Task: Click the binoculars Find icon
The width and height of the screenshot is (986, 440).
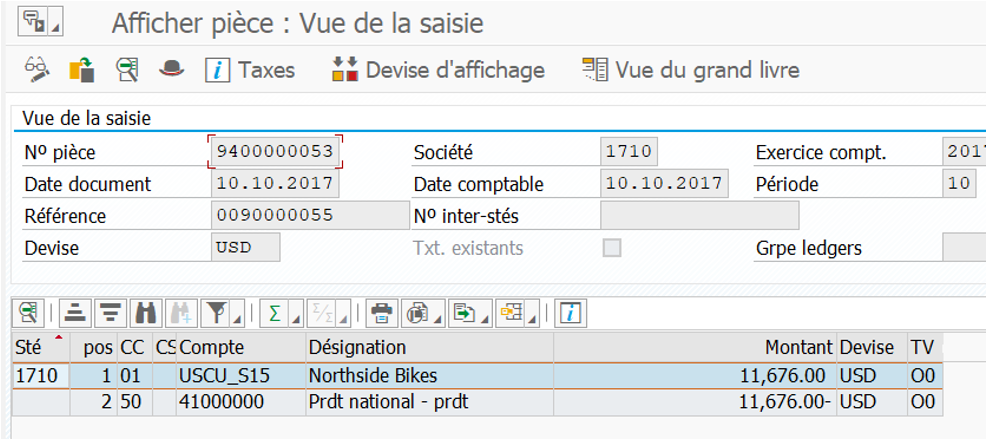Action: click(147, 313)
